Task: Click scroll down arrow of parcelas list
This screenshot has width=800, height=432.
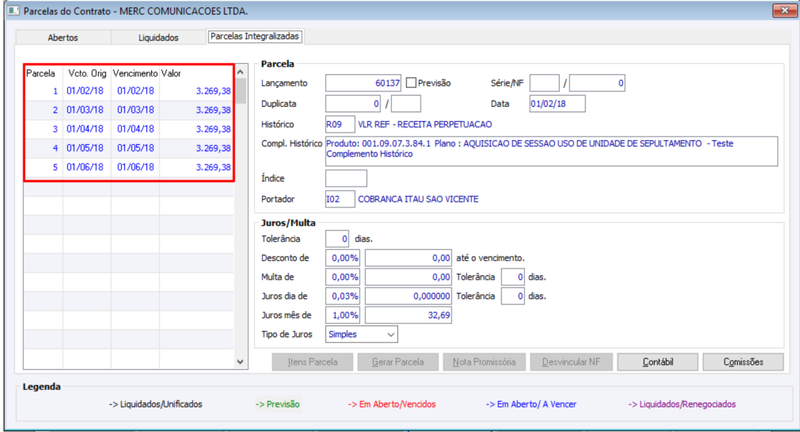Action: (240, 362)
